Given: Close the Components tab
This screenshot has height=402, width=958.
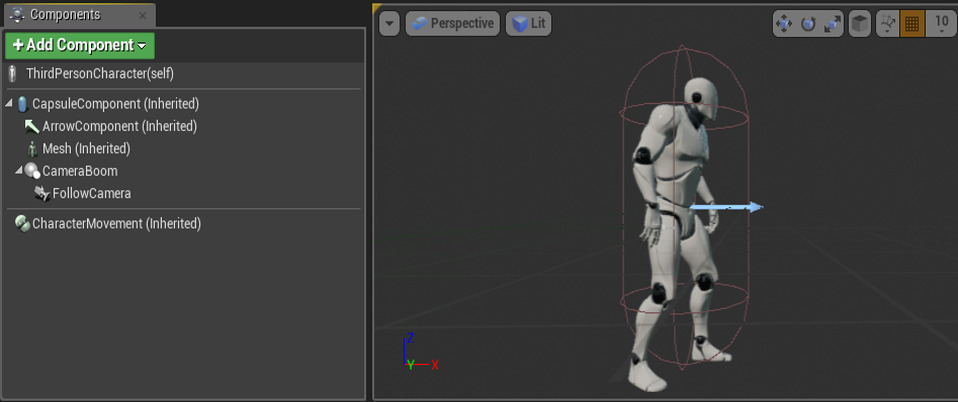Looking at the screenshot, I should pos(142,16).
